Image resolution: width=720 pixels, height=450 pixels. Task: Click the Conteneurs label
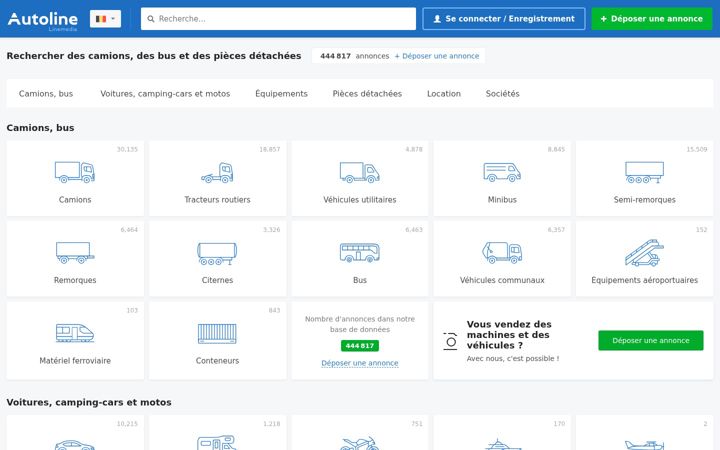[217, 361]
